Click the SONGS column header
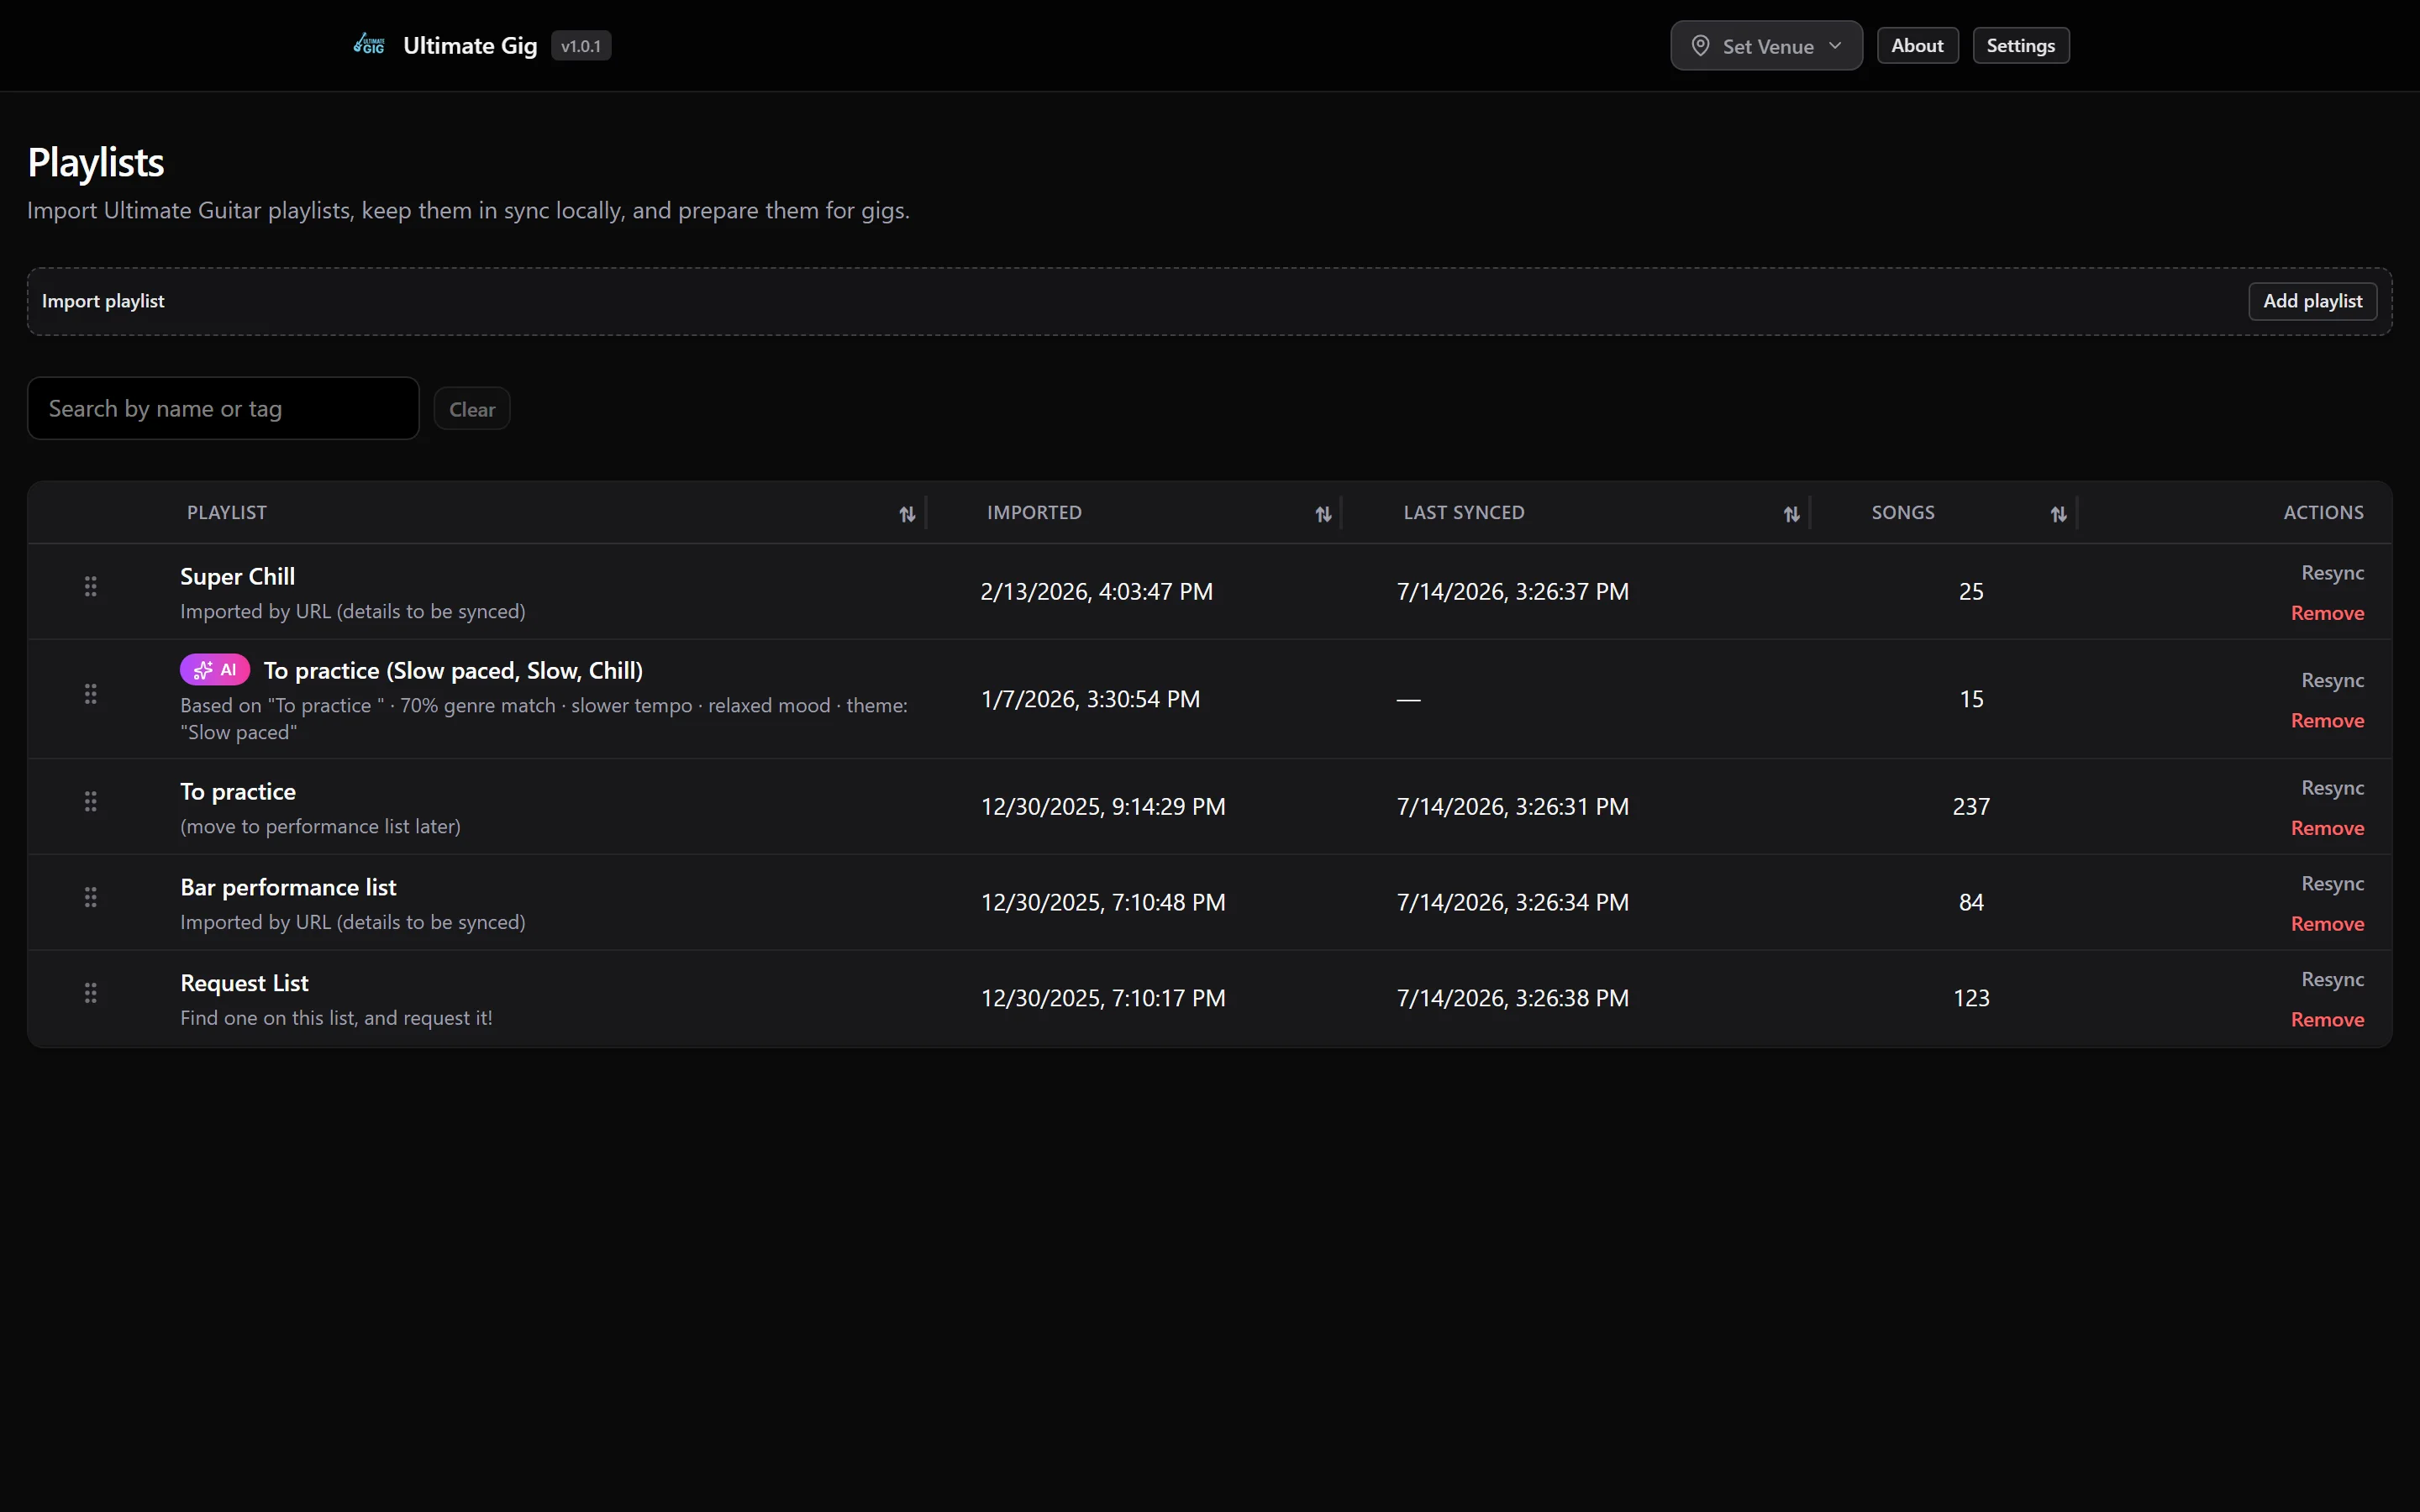The image size is (2420, 1512). click(x=1903, y=513)
